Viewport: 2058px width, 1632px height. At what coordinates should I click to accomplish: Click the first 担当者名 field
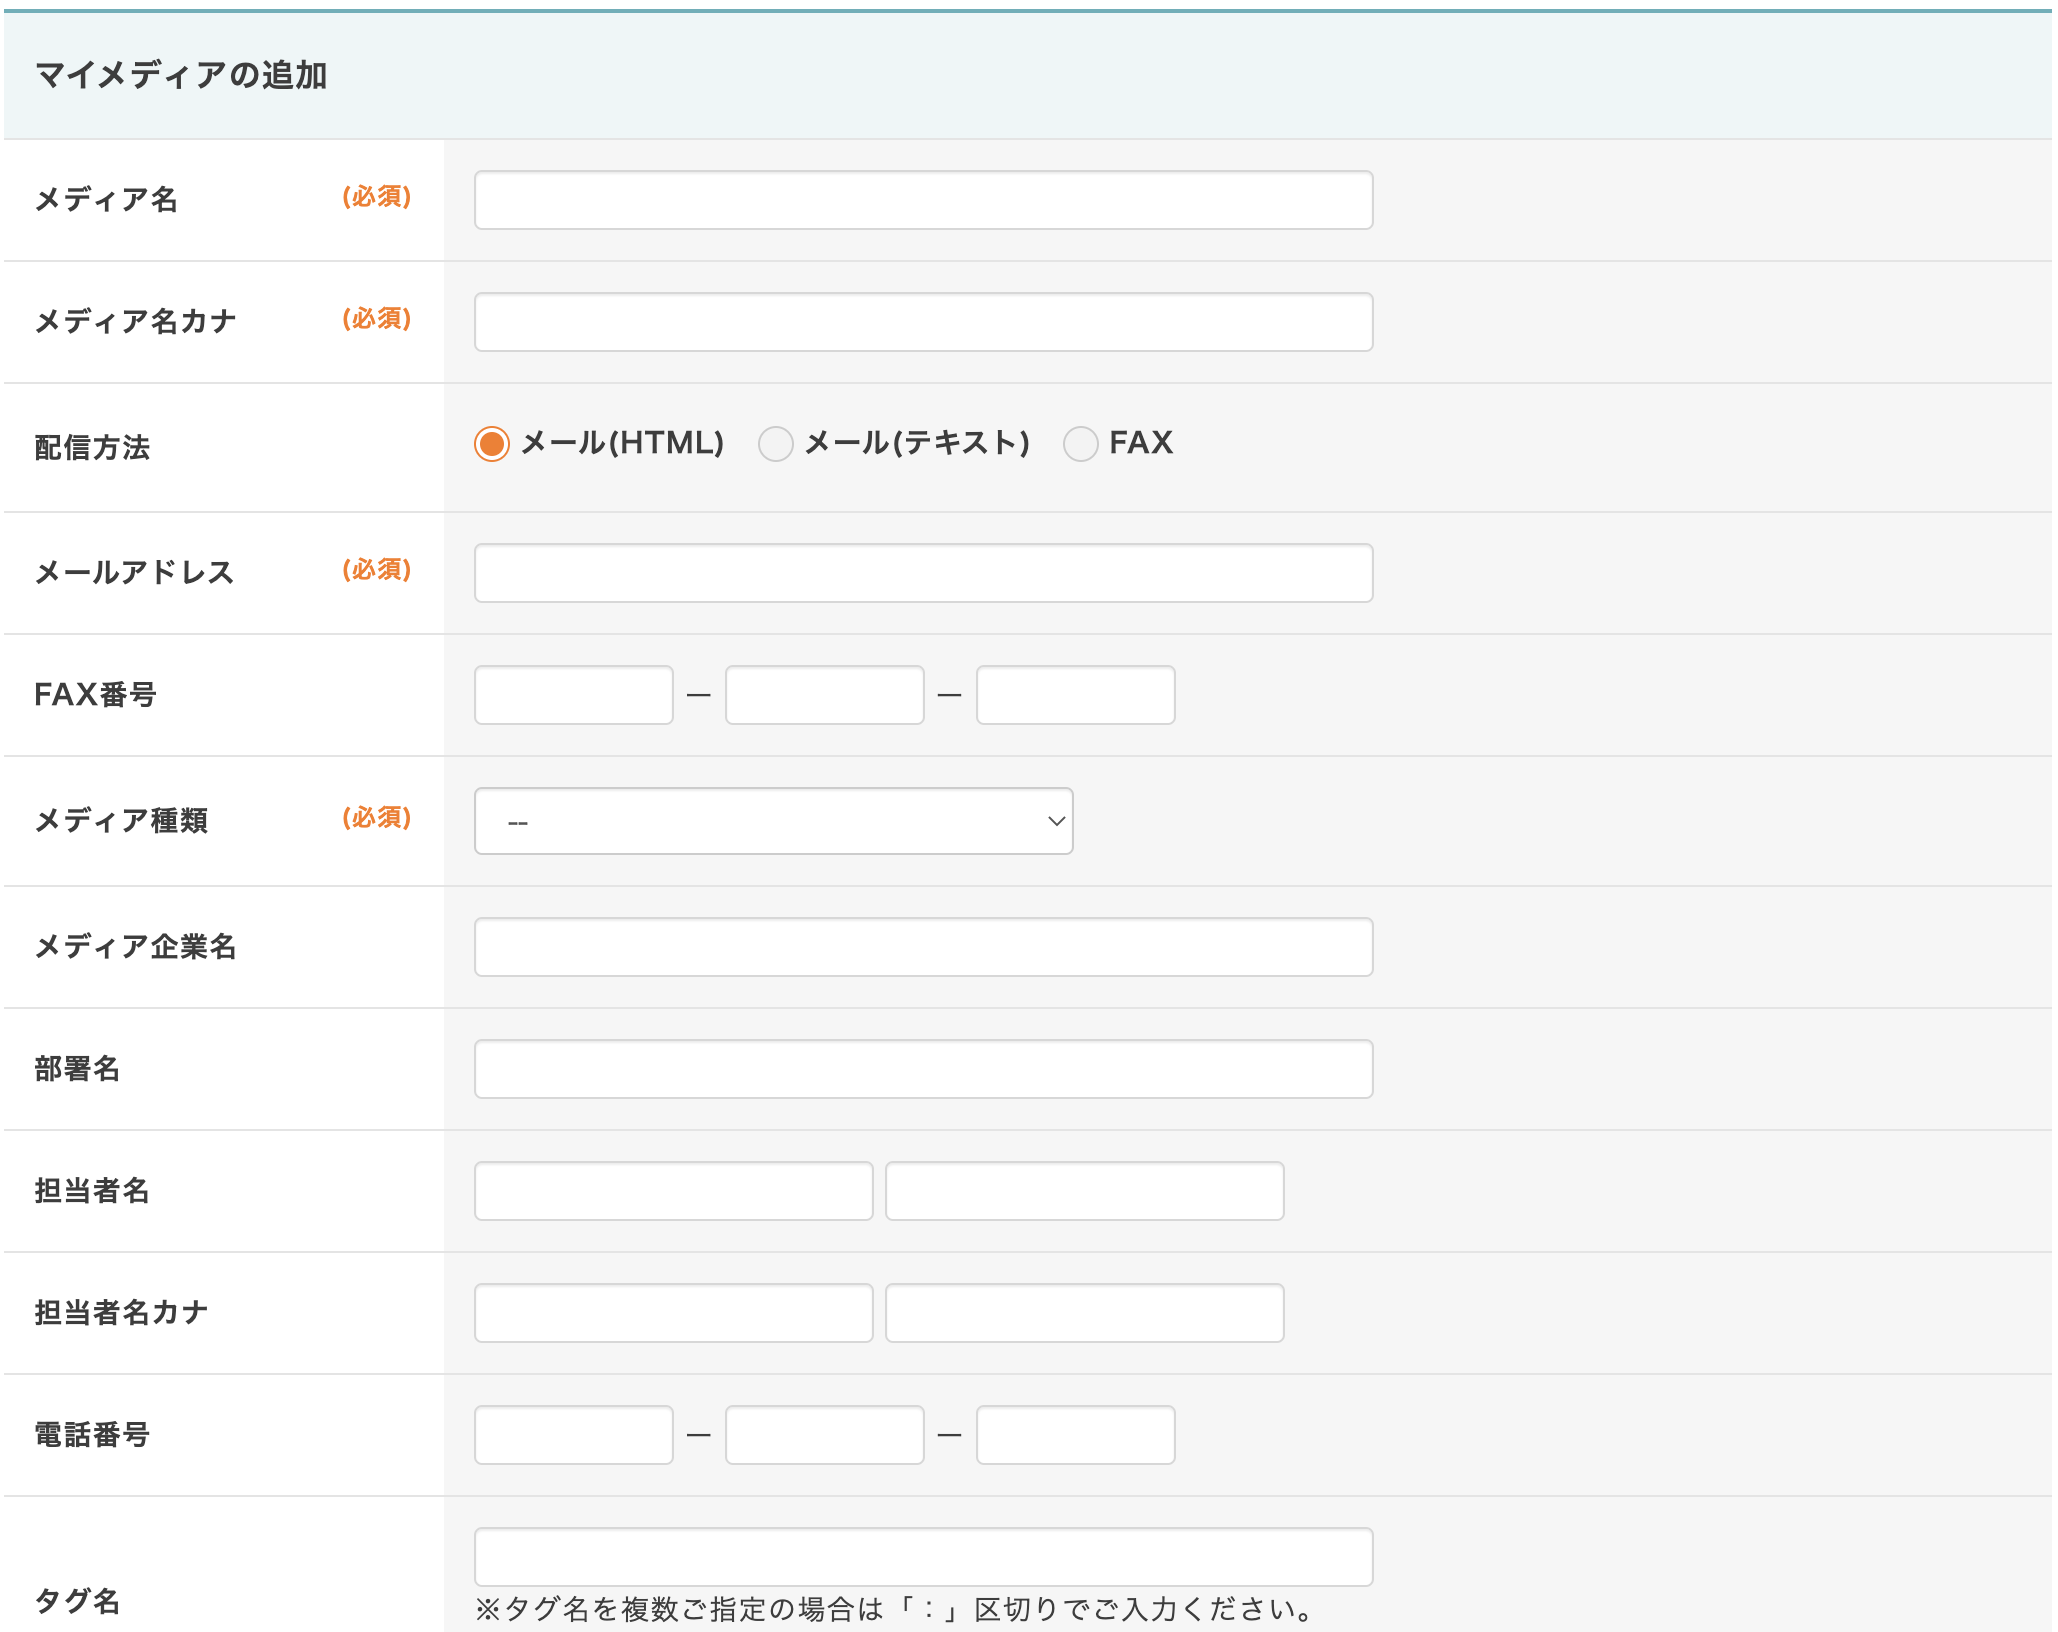[x=673, y=1191]
